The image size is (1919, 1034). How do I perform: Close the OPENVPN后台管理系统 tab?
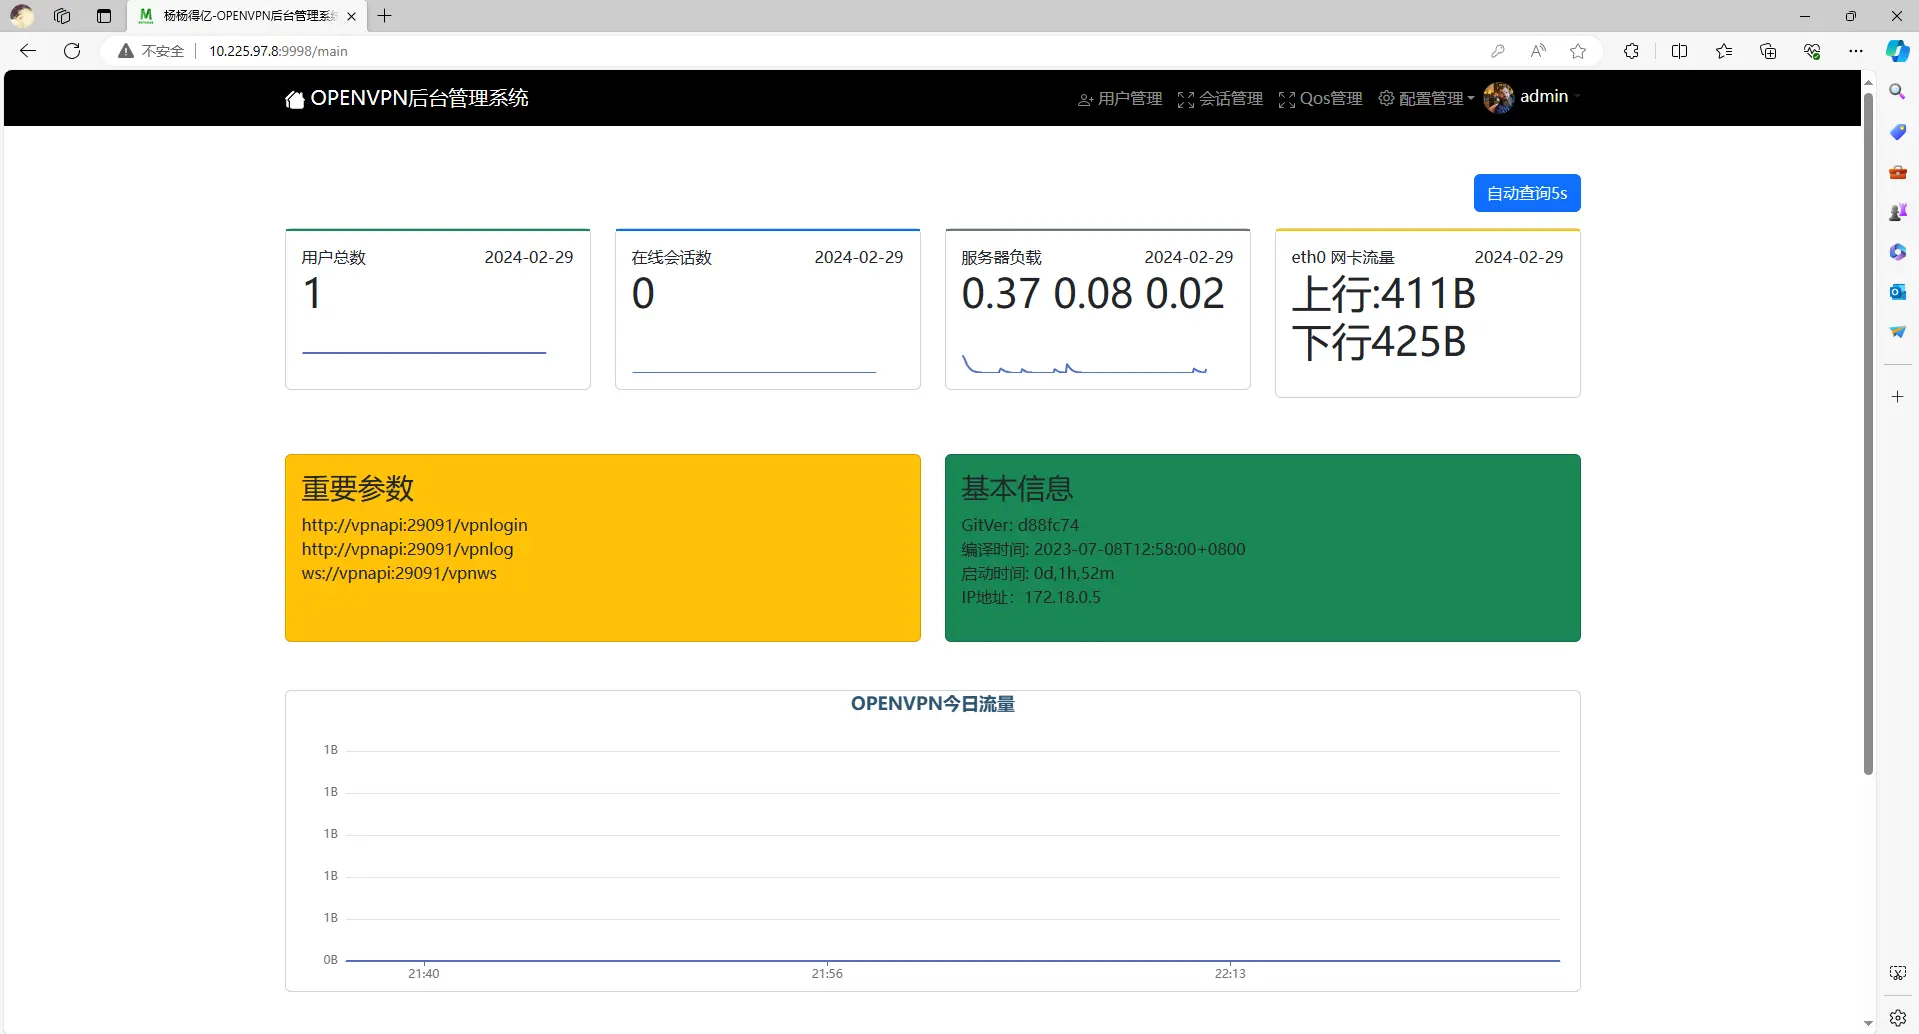point(351,16)
